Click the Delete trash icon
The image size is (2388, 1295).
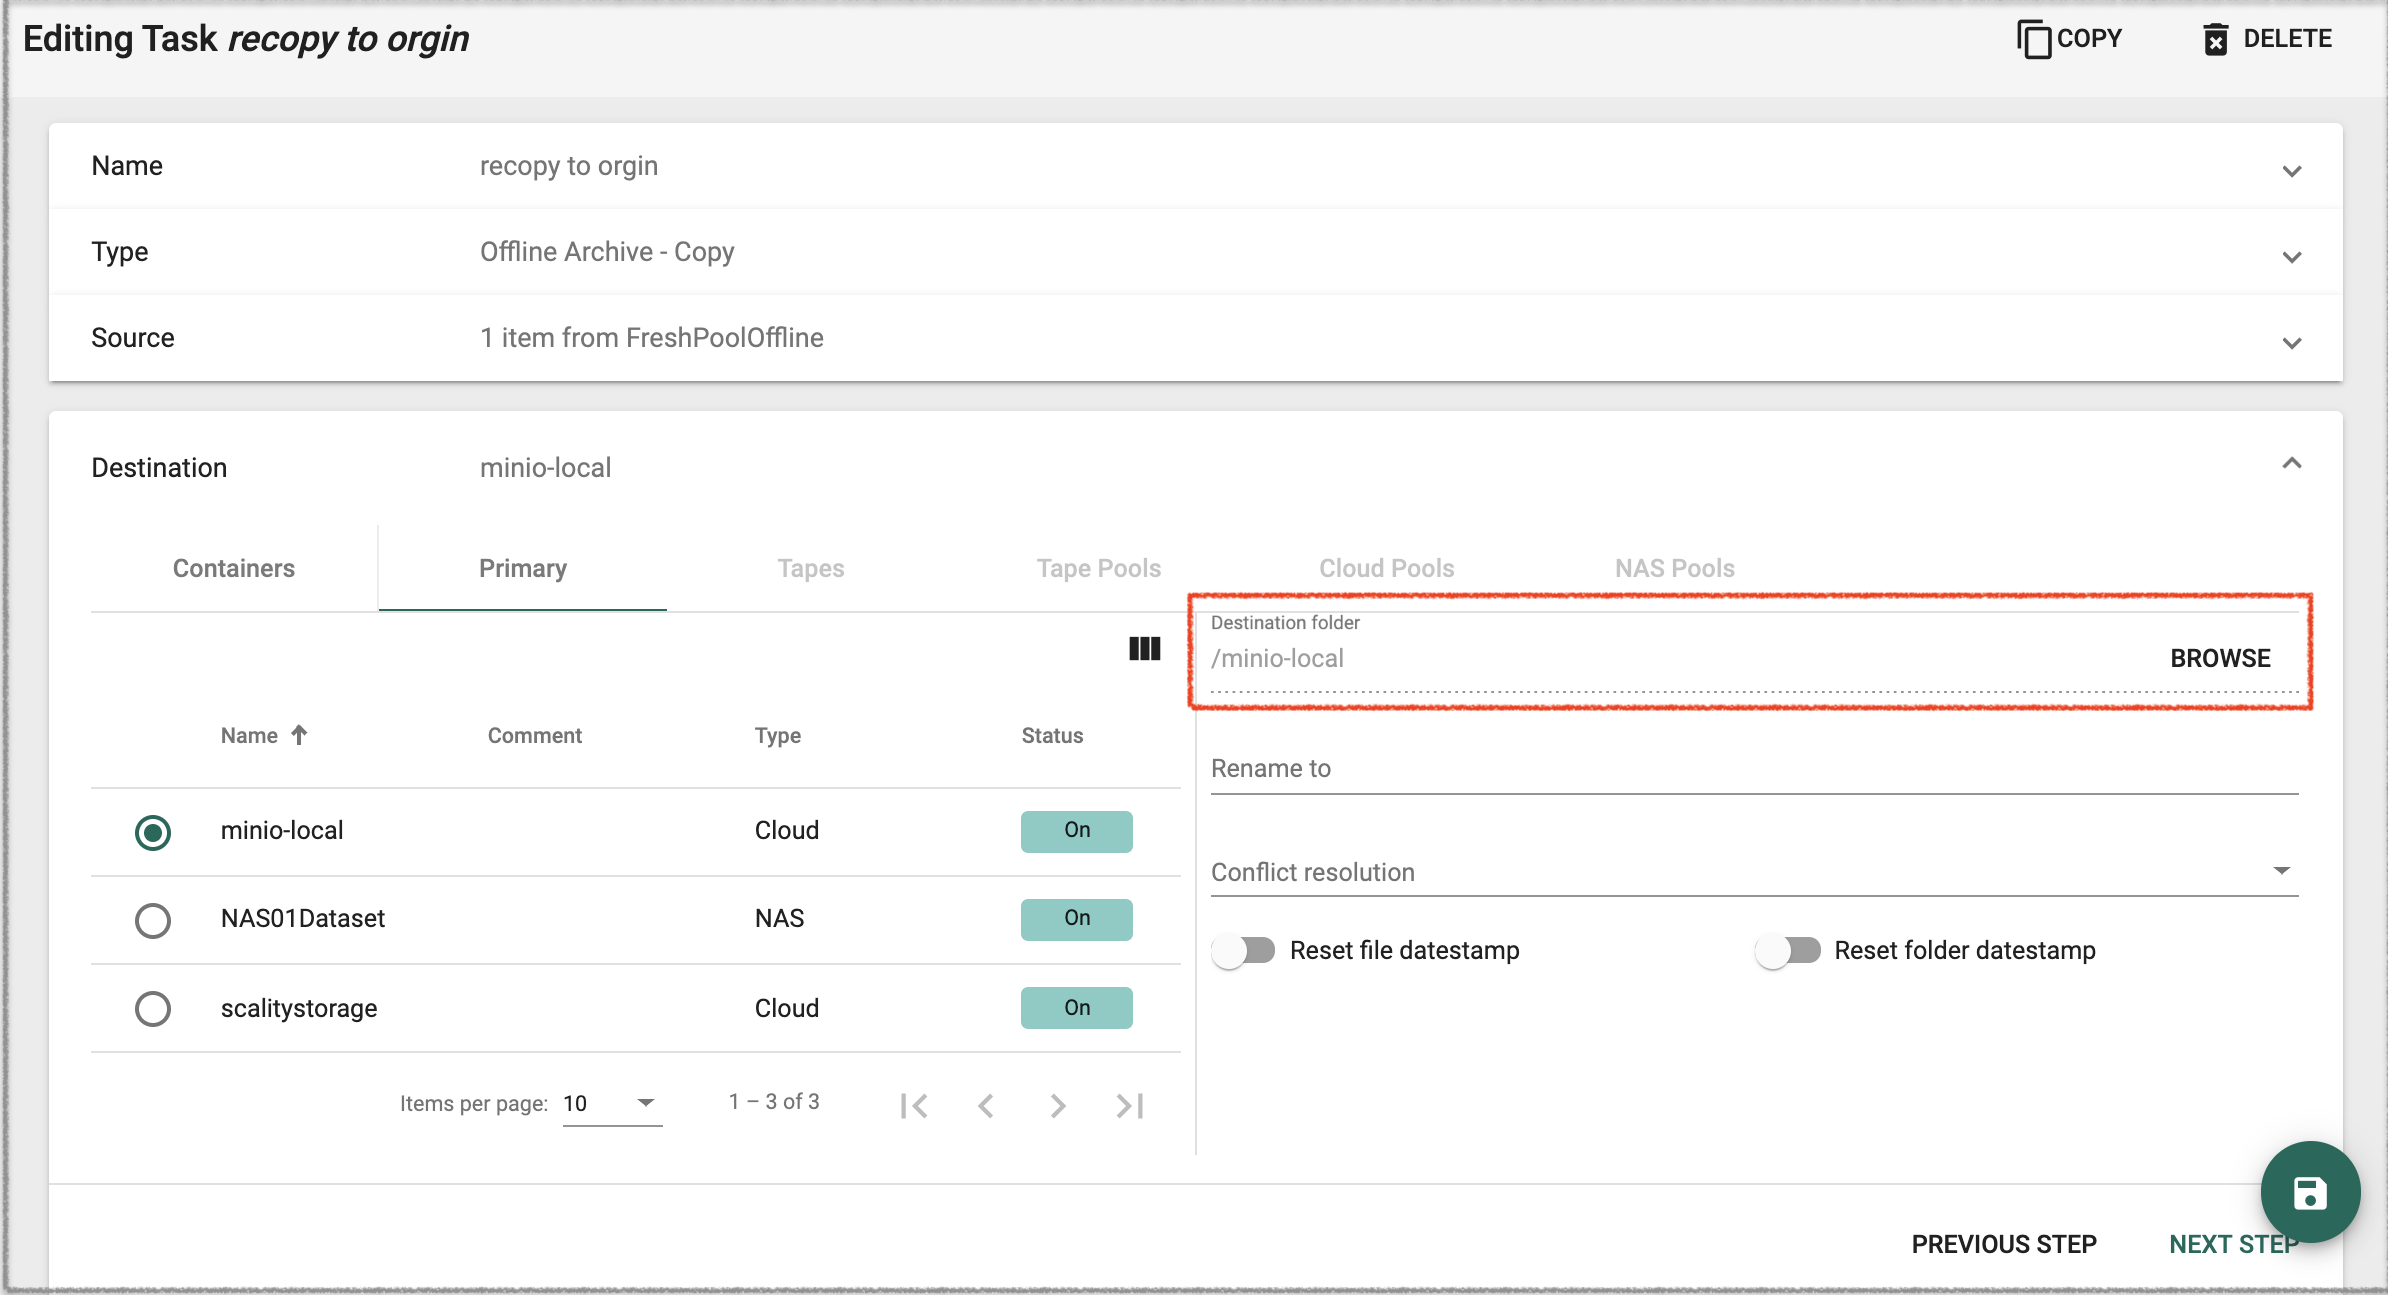click(x=2215, y=39)
